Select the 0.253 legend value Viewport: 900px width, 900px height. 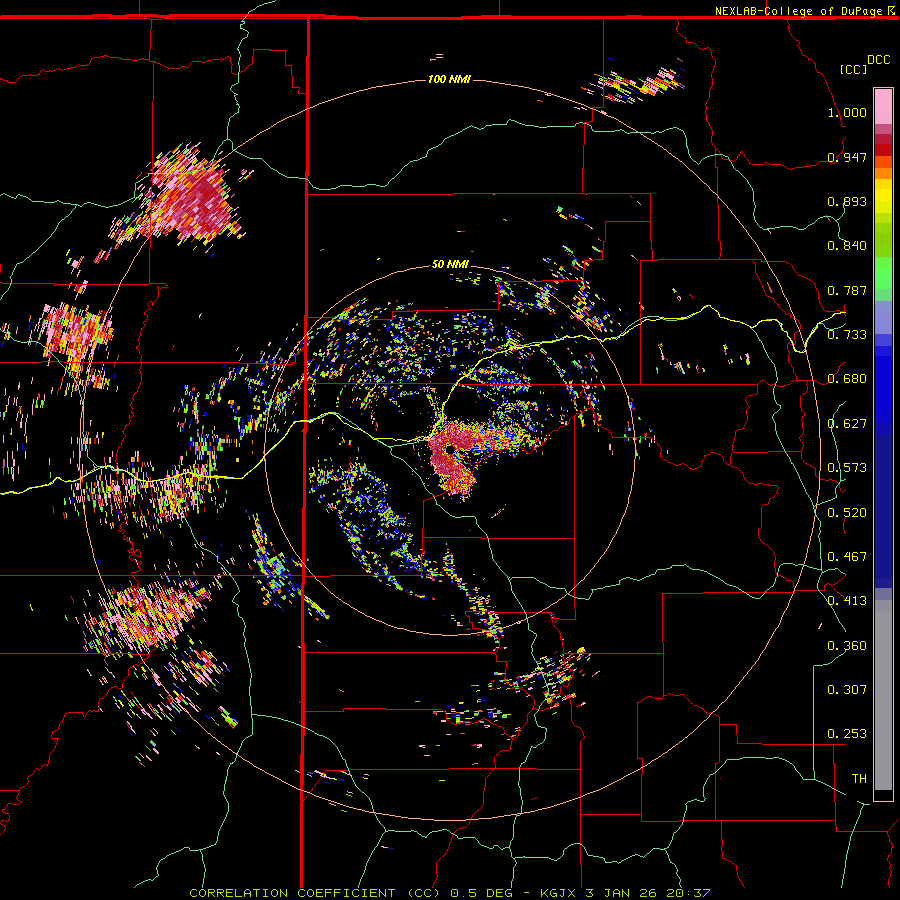point(847,734)
